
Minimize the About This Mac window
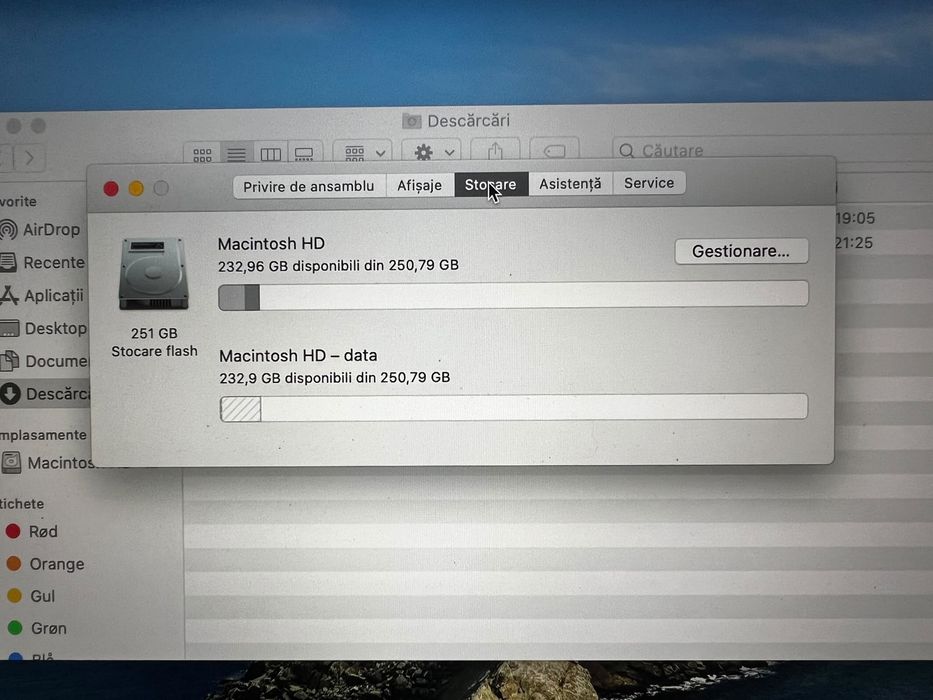coord(136,189)
